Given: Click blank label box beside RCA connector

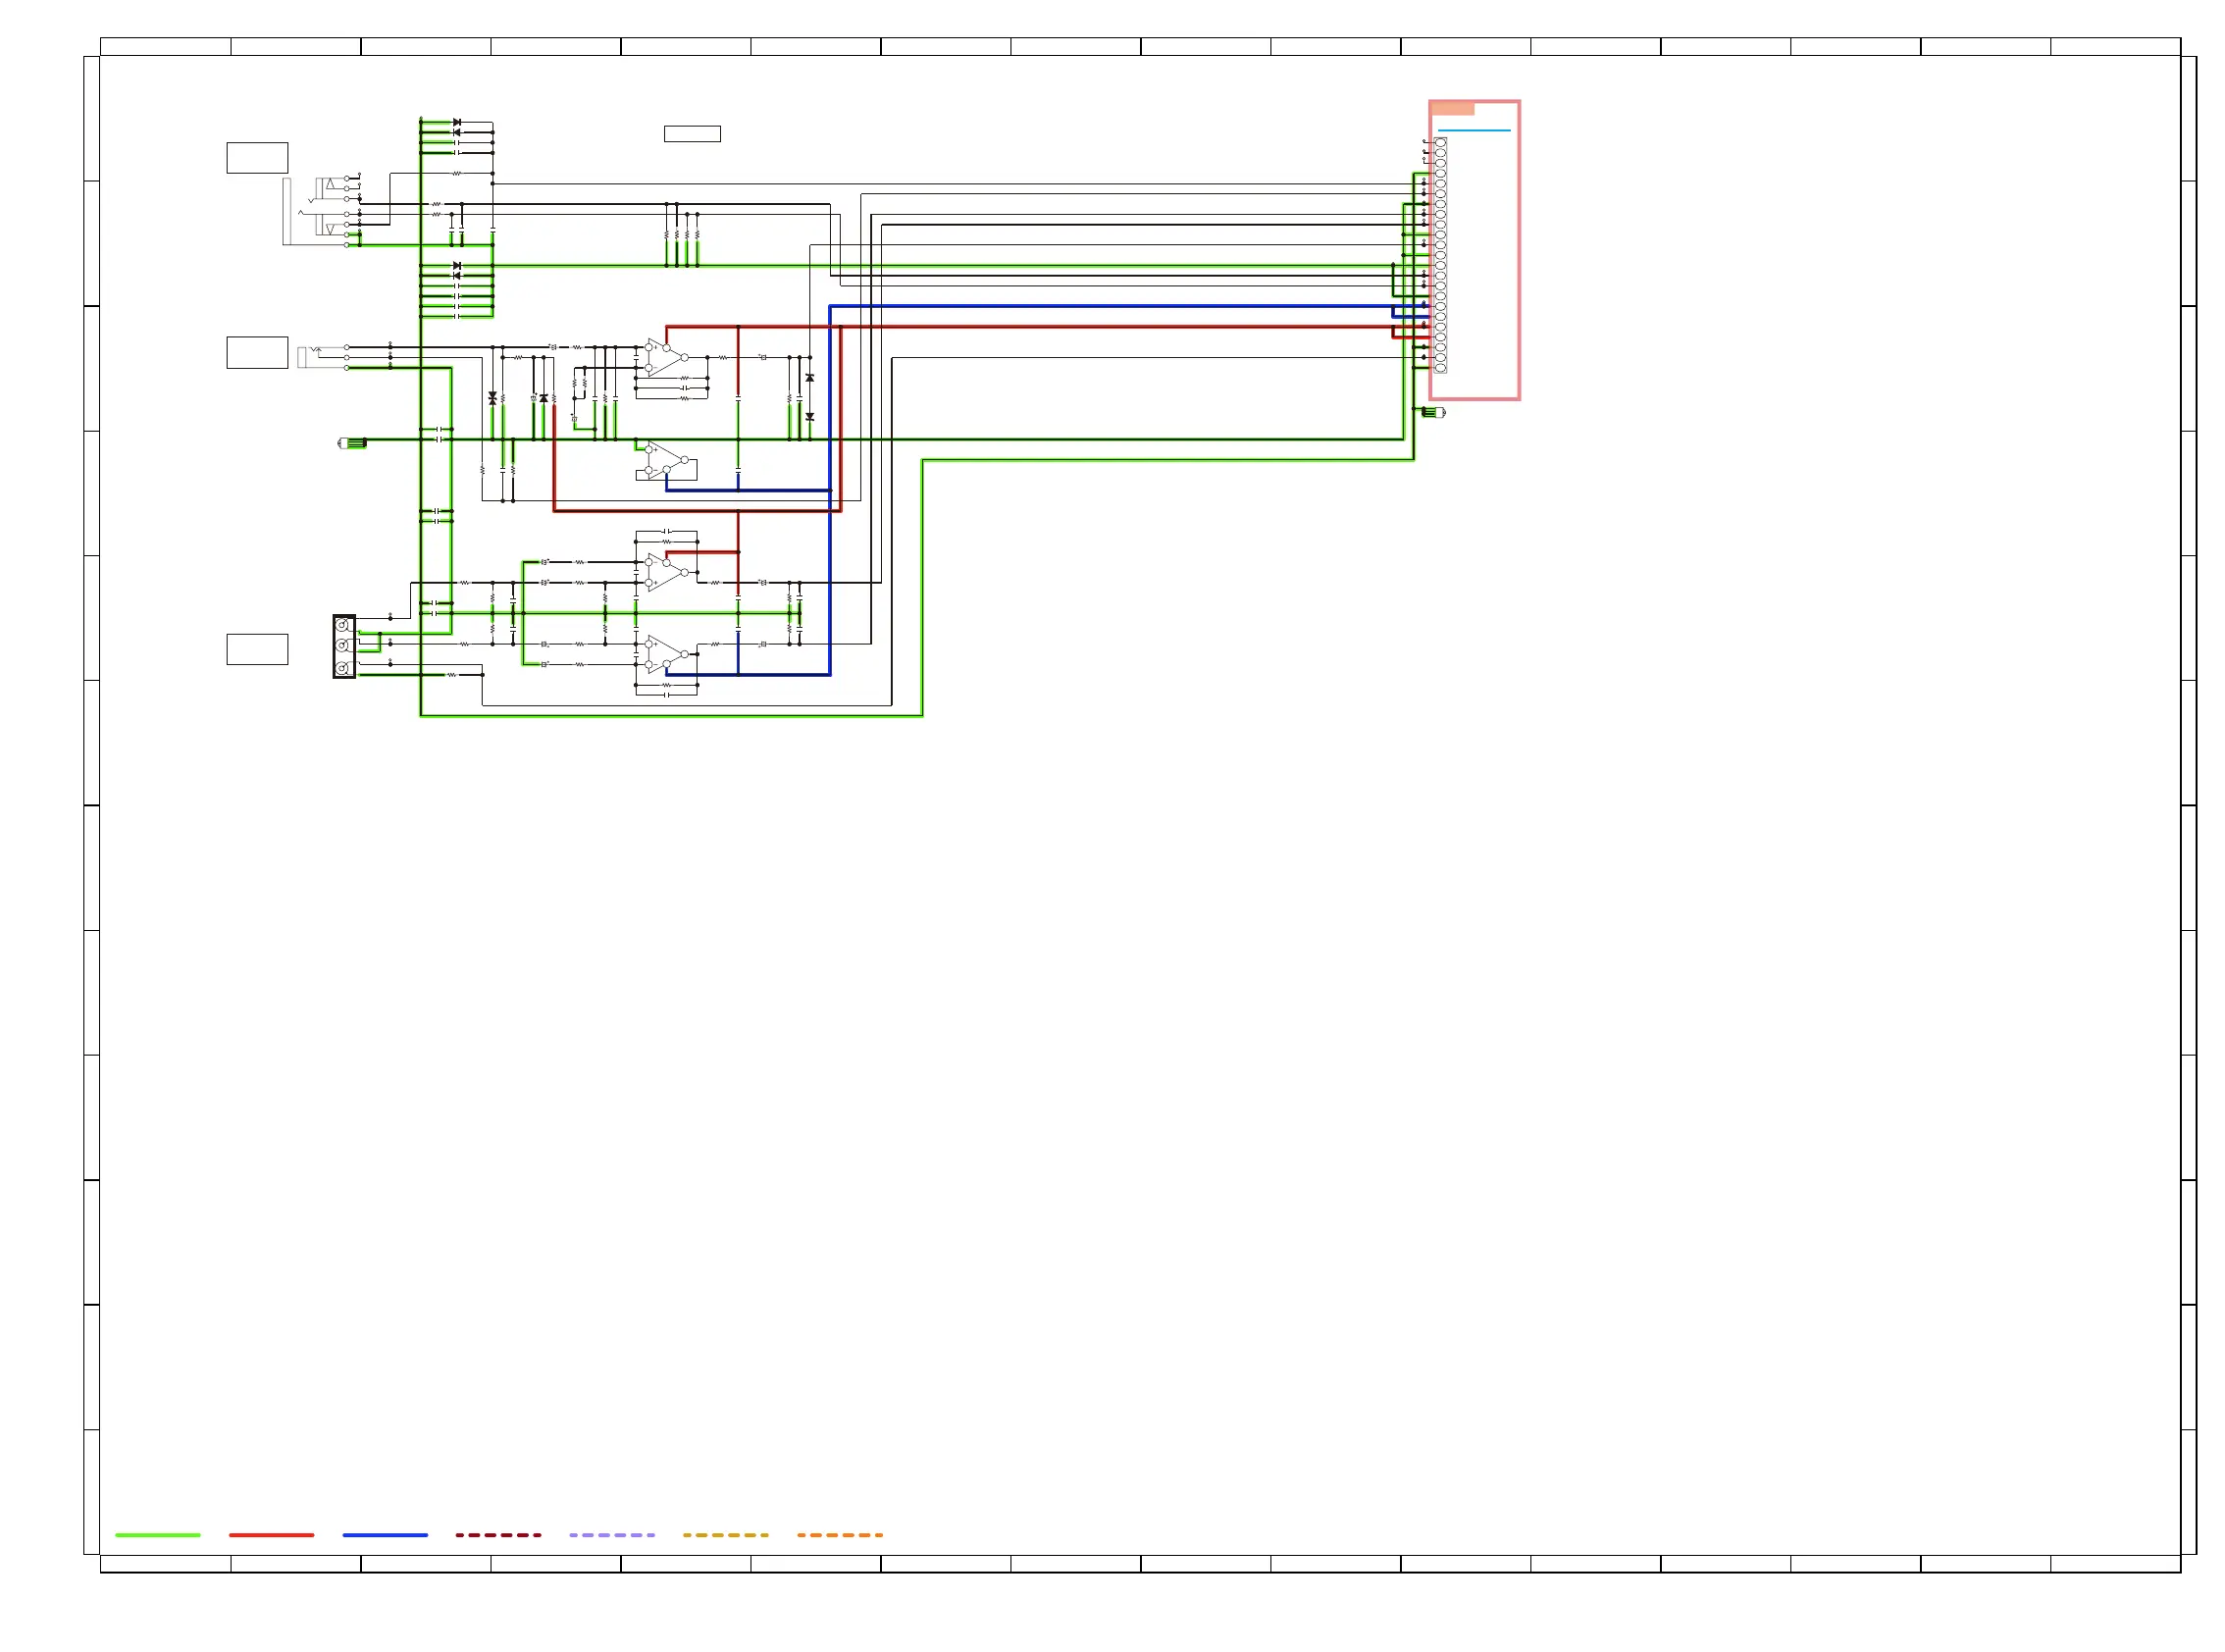Looking at the screenshot, I should 257,649.
